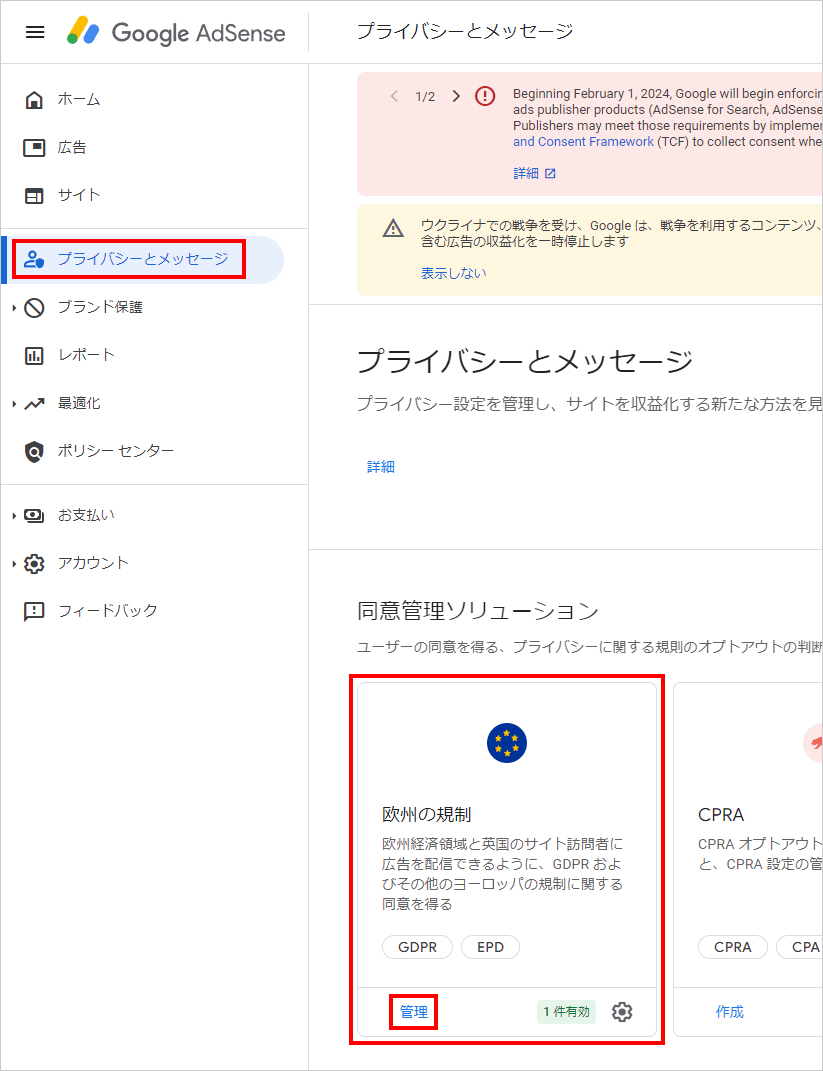Click the CPRA tag chip
This screenshot has width=823, height=1071.
(x=733, y=947)
